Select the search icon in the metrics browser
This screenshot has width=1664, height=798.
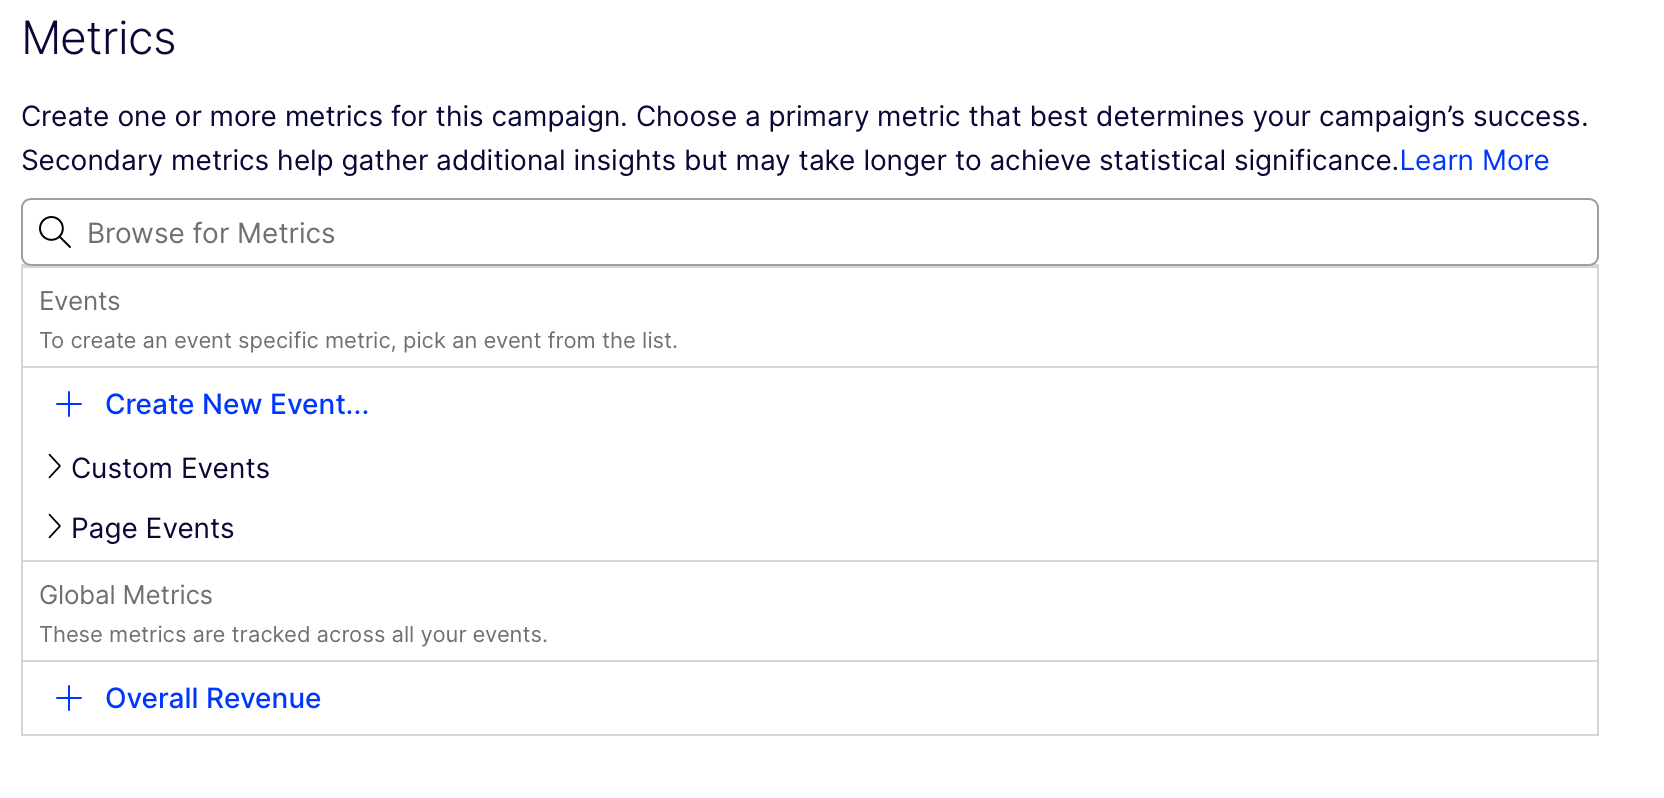(x=54, y=232)
